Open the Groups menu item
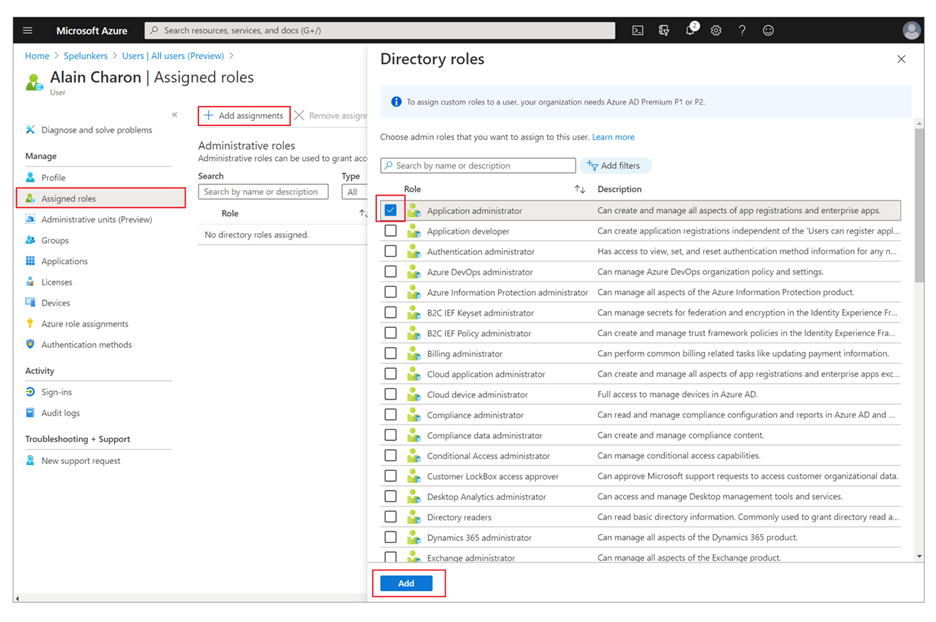This screenshot has width=936, height=622. pyautogui.click(x=54, y=241)
